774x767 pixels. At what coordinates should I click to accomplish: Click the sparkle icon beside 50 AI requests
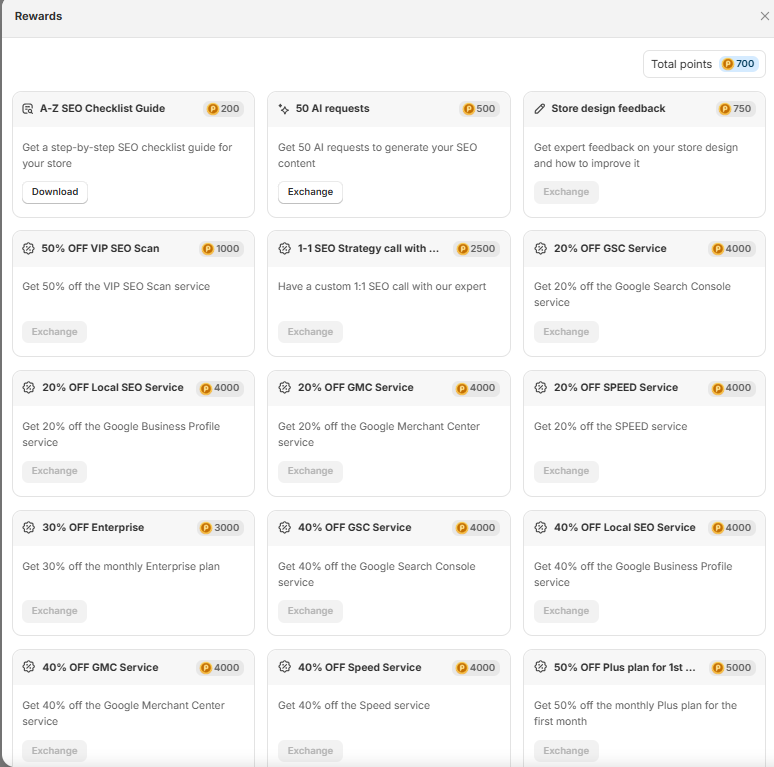click(x=284, y=108)
